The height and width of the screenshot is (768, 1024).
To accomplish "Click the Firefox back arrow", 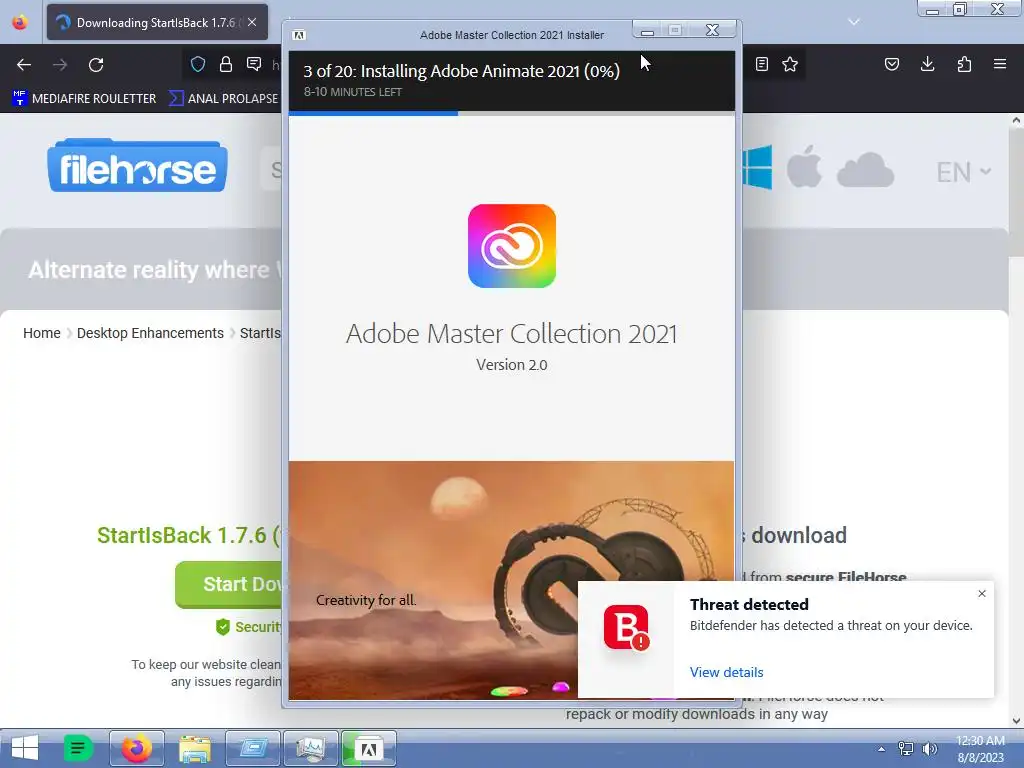I will pyautogui.click(x=24, y=65).
